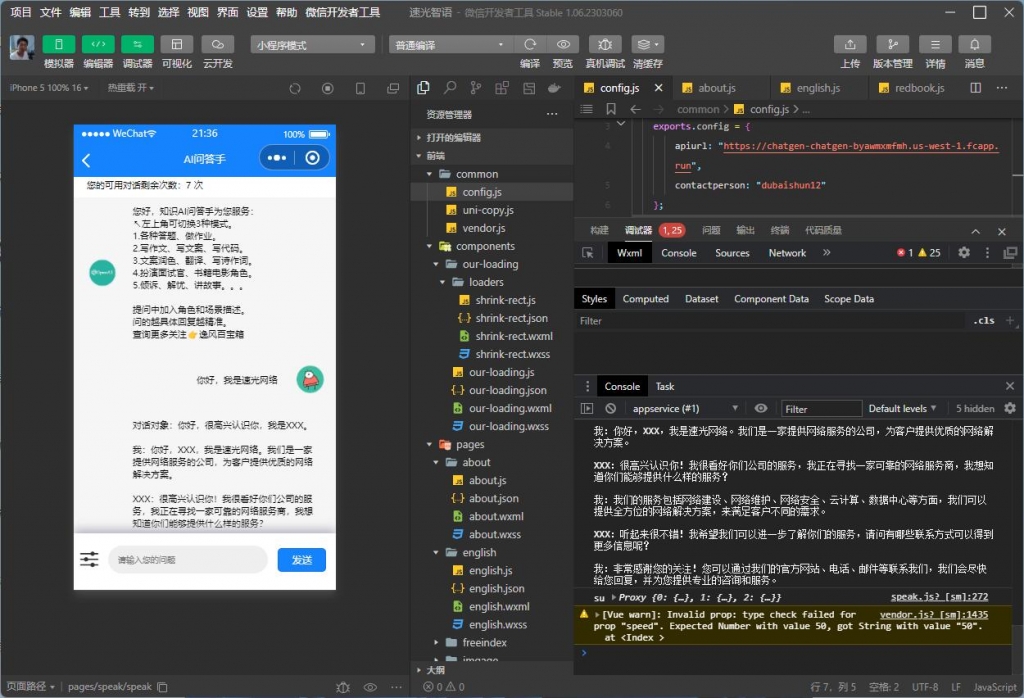Switch to the Console devtools tab
The height and width of the screenshot is (698, 1024).
679,253
